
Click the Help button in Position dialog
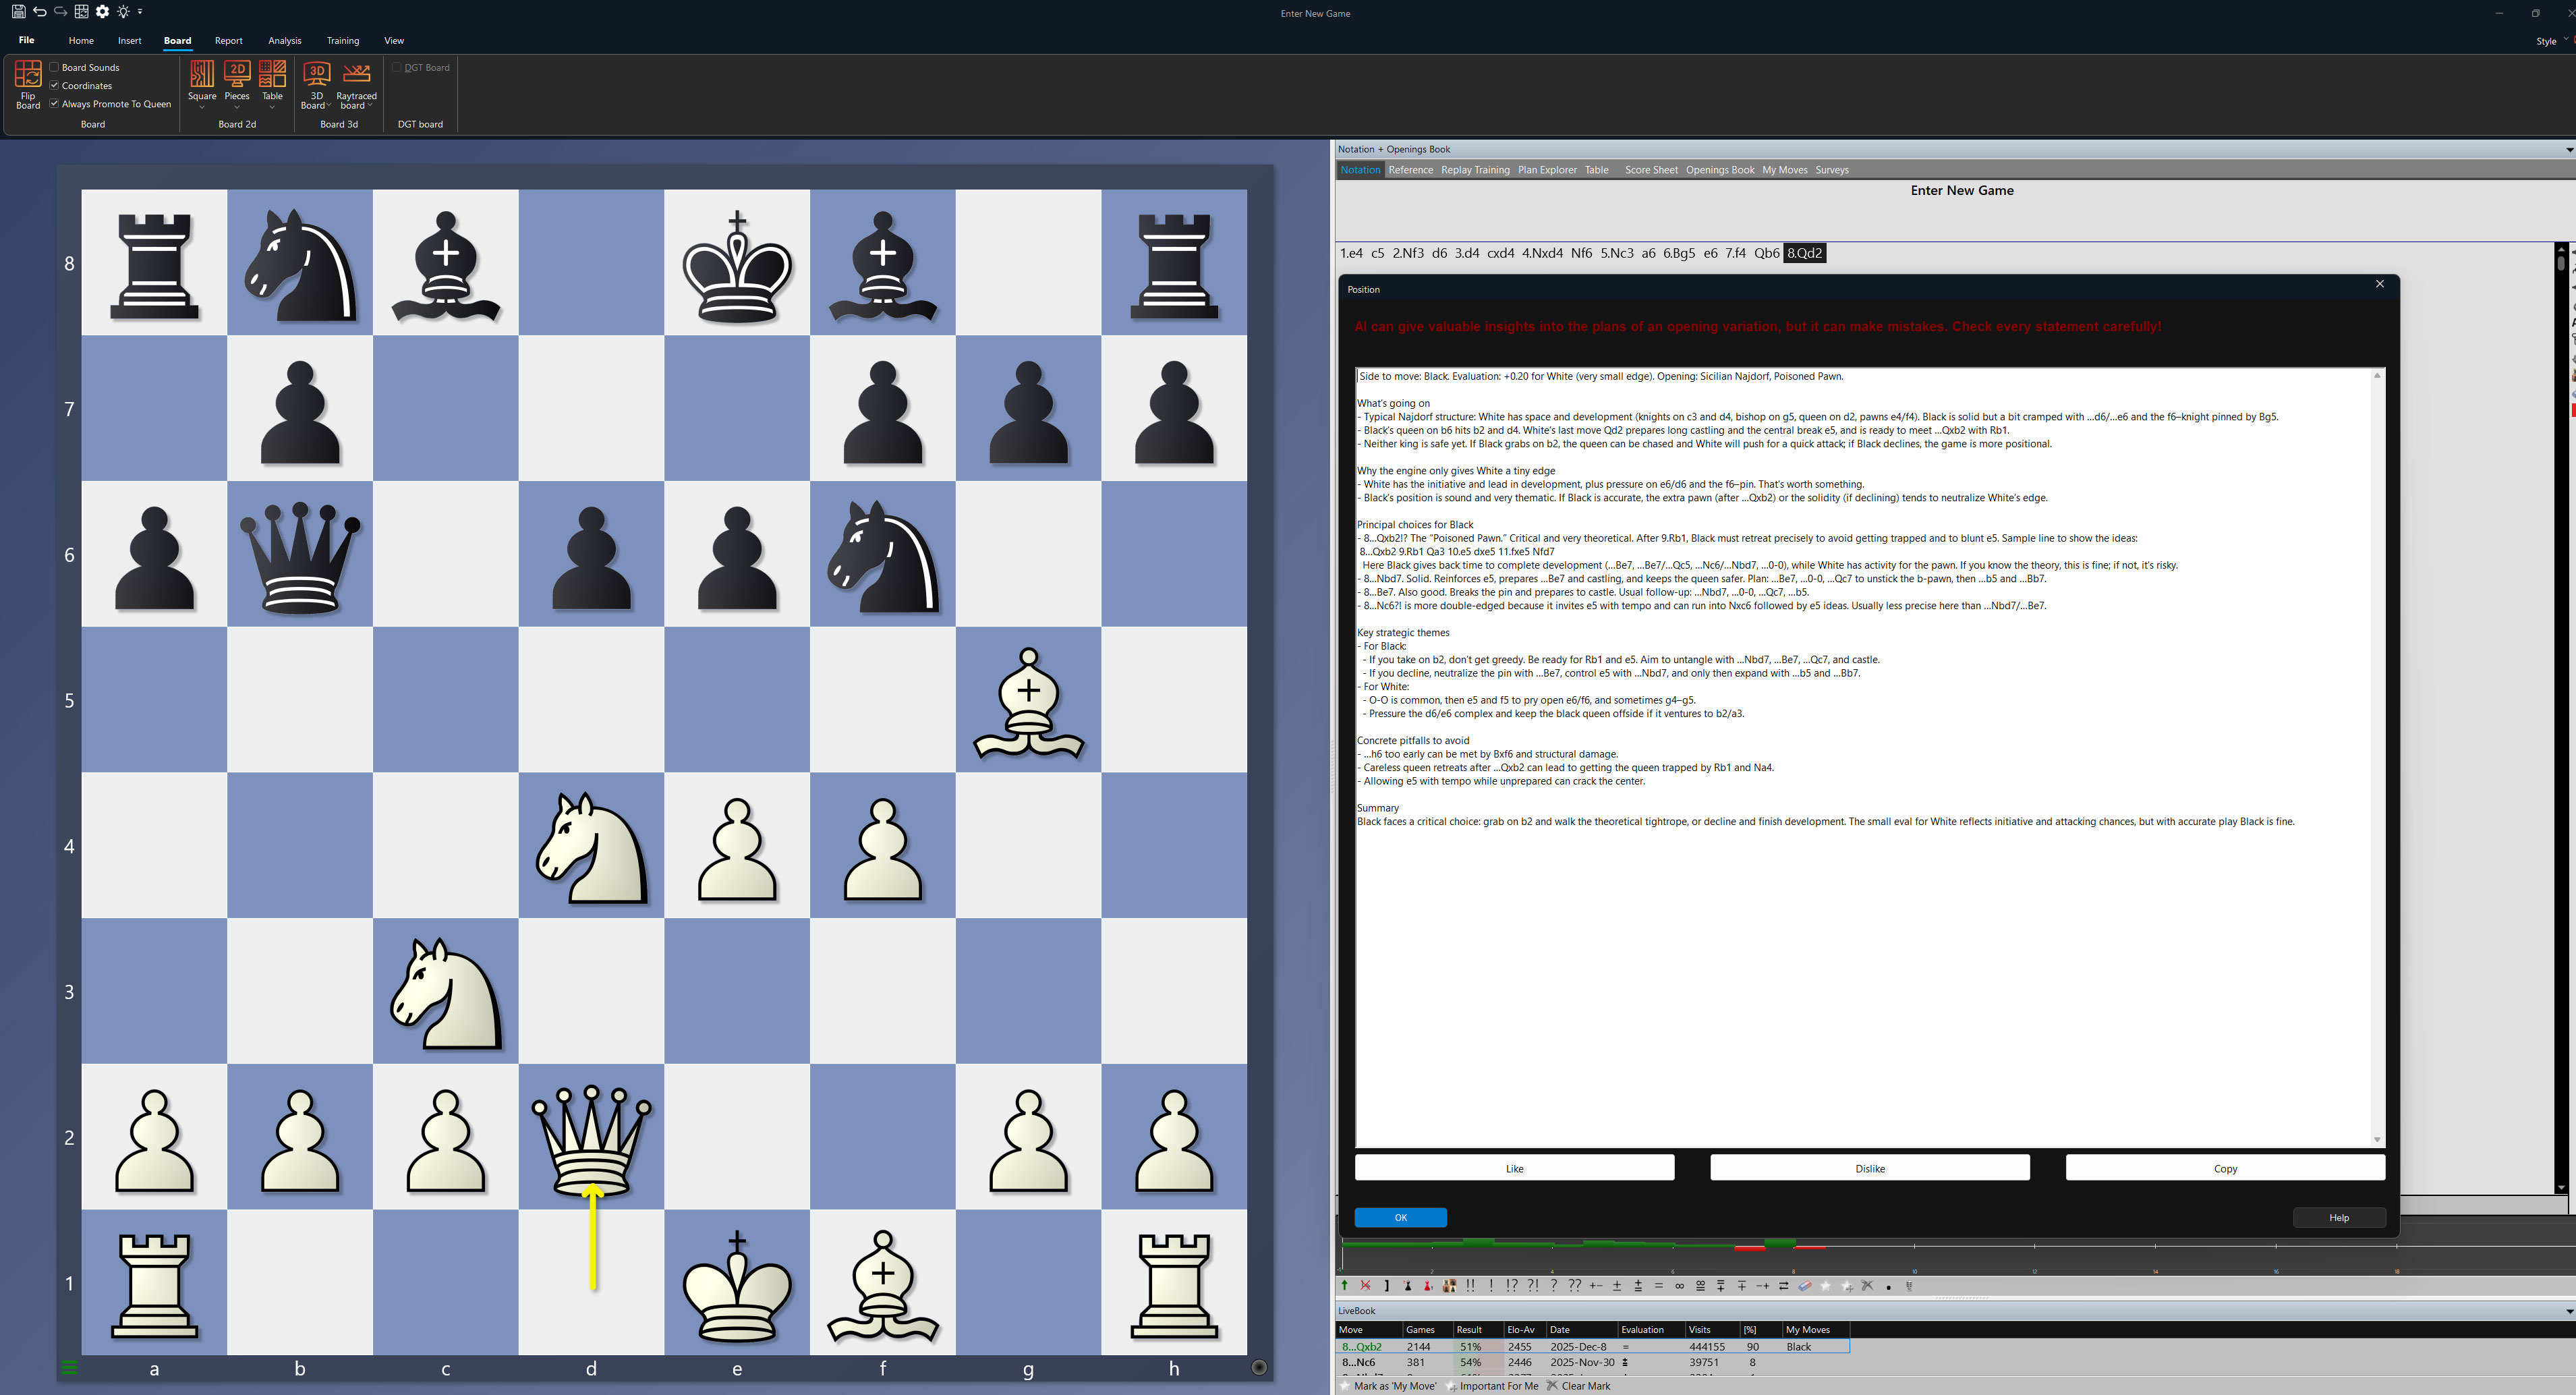(2339, 1217)
